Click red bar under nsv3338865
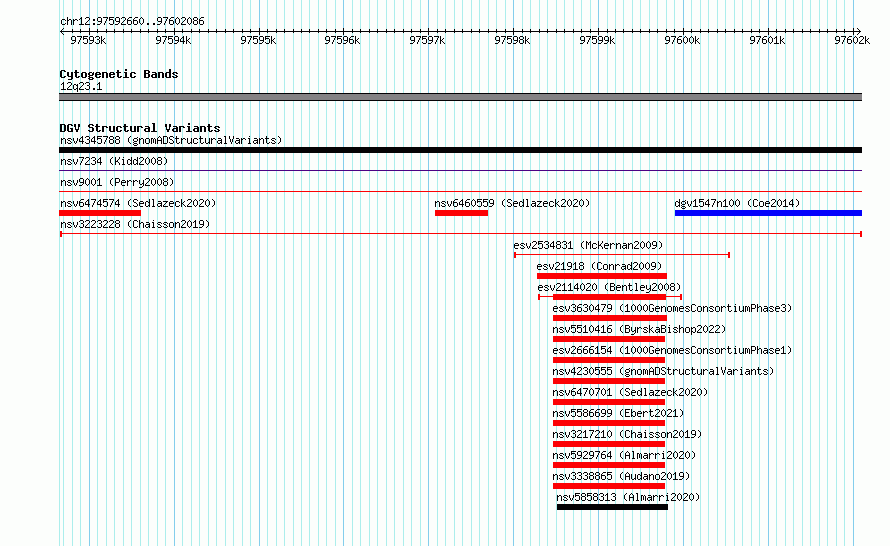This screenshot has width=890, height=546. [609, 486]
